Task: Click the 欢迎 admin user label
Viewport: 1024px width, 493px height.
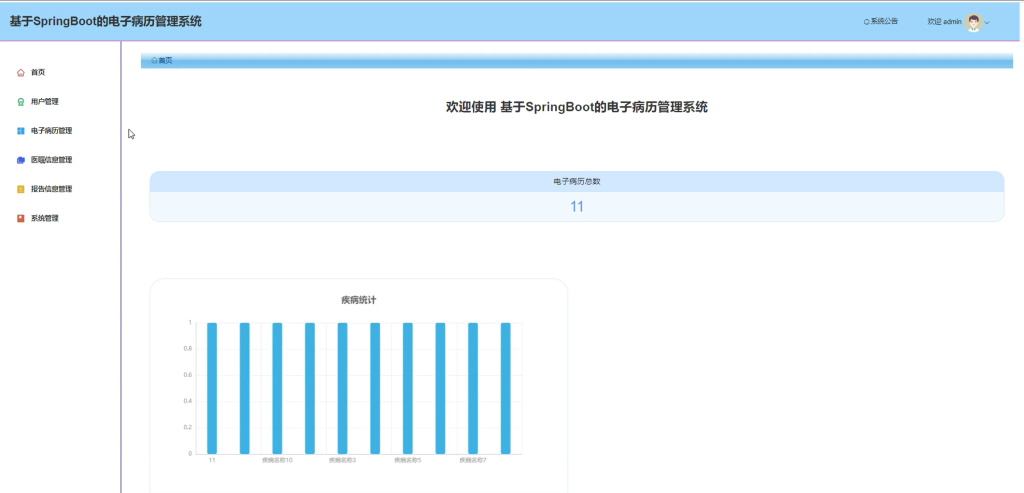Action: (x=944, y=22)
